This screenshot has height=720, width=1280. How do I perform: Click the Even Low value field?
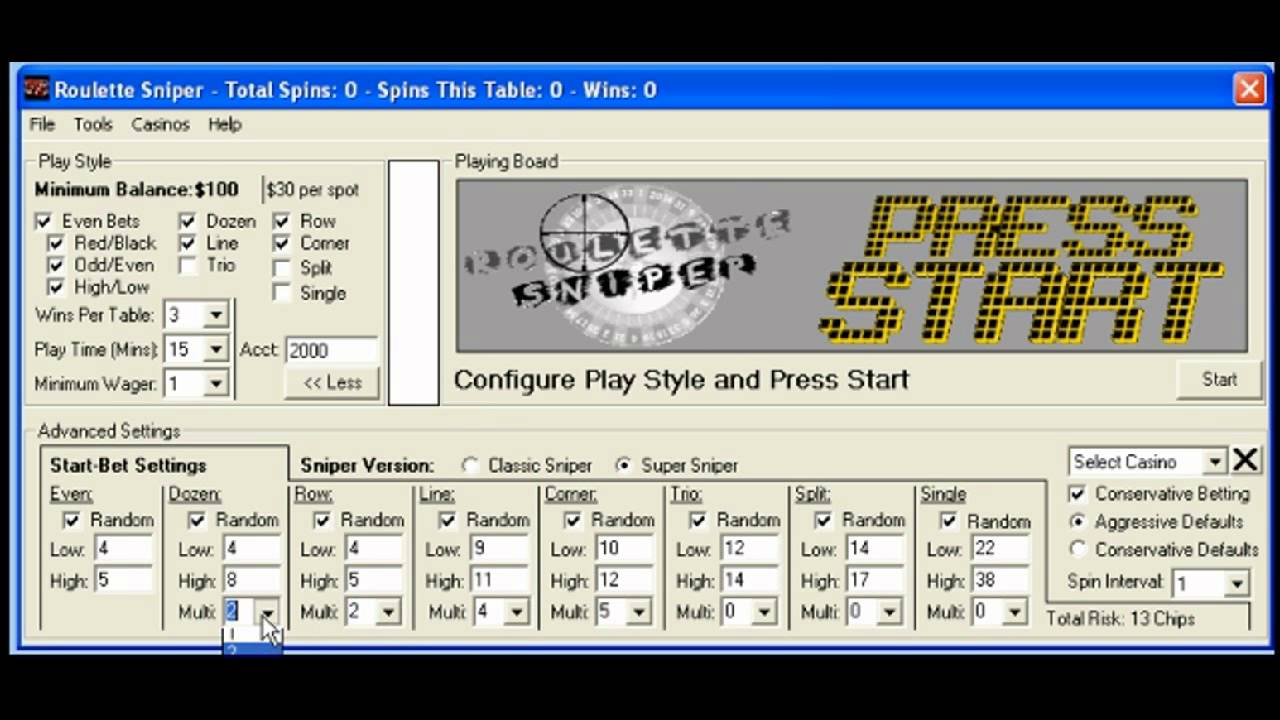tap(123, 549)
